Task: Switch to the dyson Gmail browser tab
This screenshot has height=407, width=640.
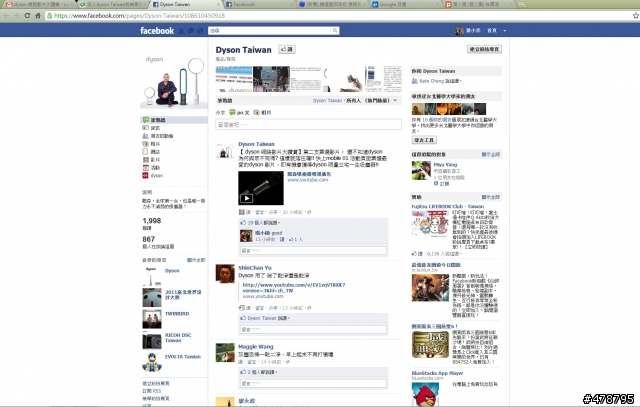Action: point(38,4)
